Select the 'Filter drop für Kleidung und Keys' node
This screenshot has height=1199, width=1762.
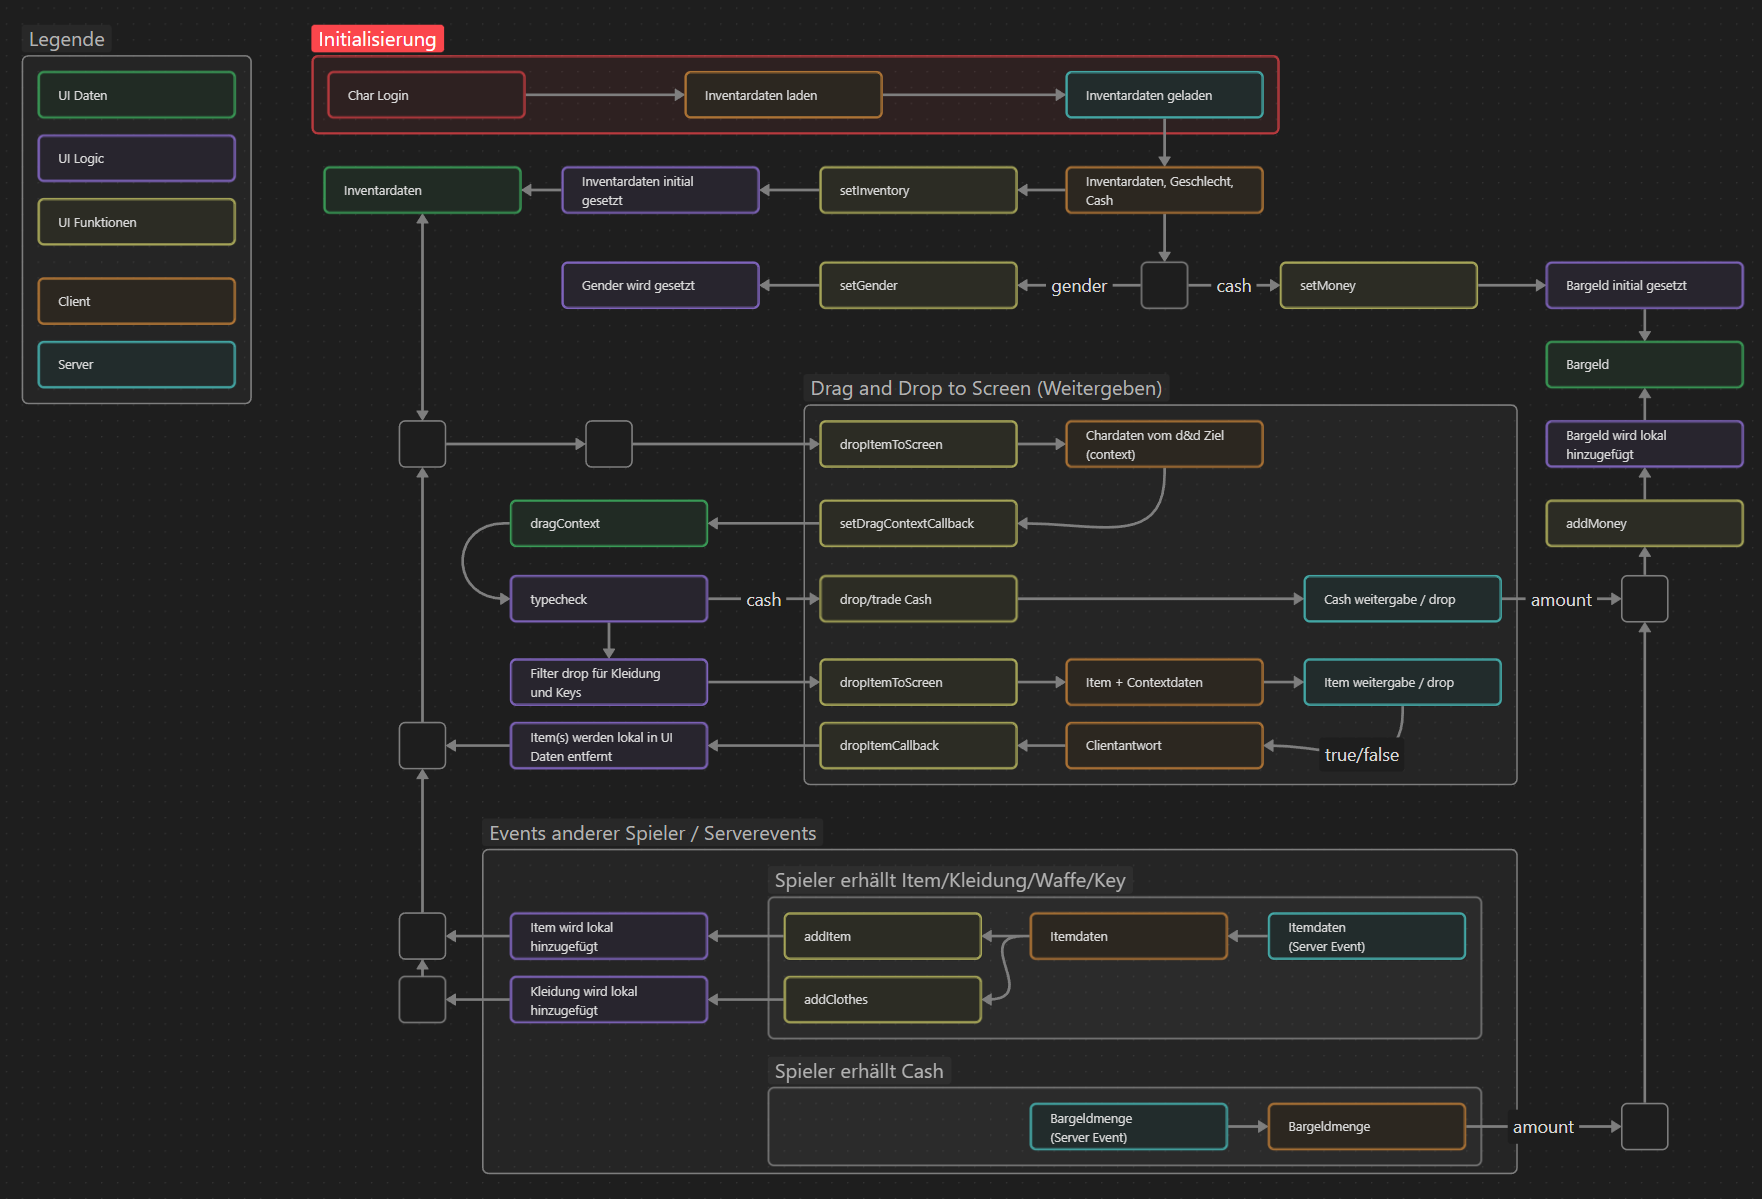(x=609, y=682)
